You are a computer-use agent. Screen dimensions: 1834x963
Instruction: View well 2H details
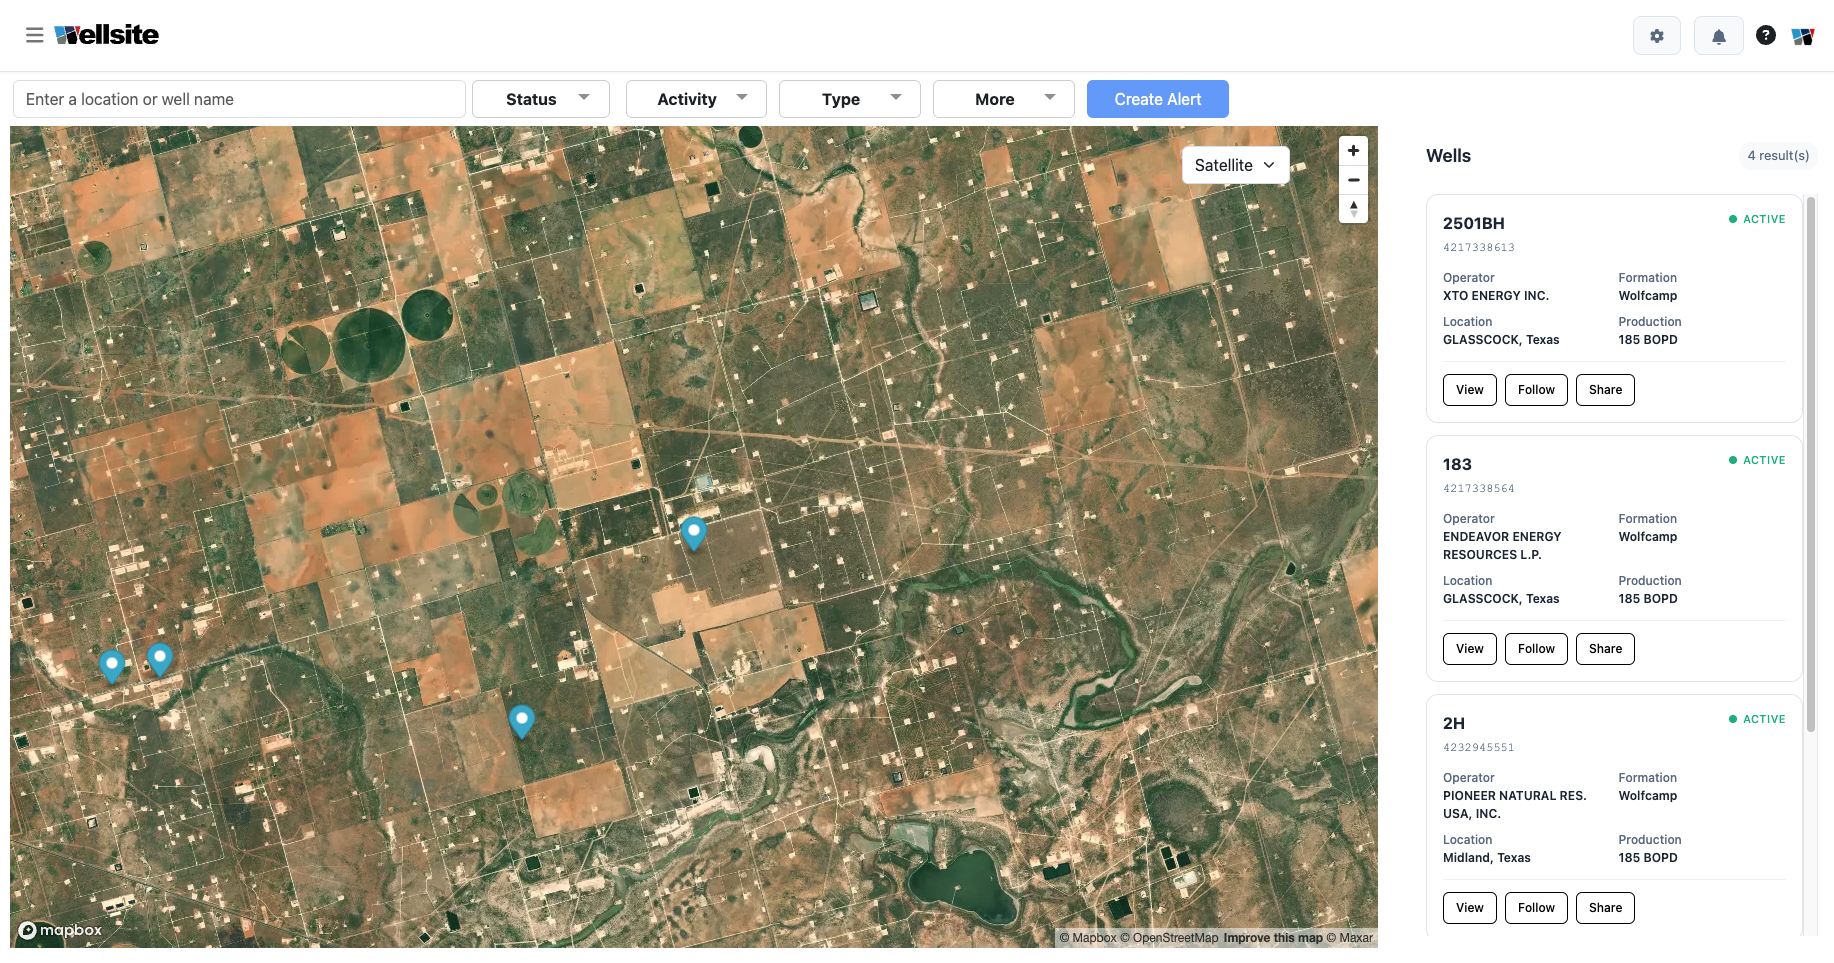click(x=1470, y=908)
